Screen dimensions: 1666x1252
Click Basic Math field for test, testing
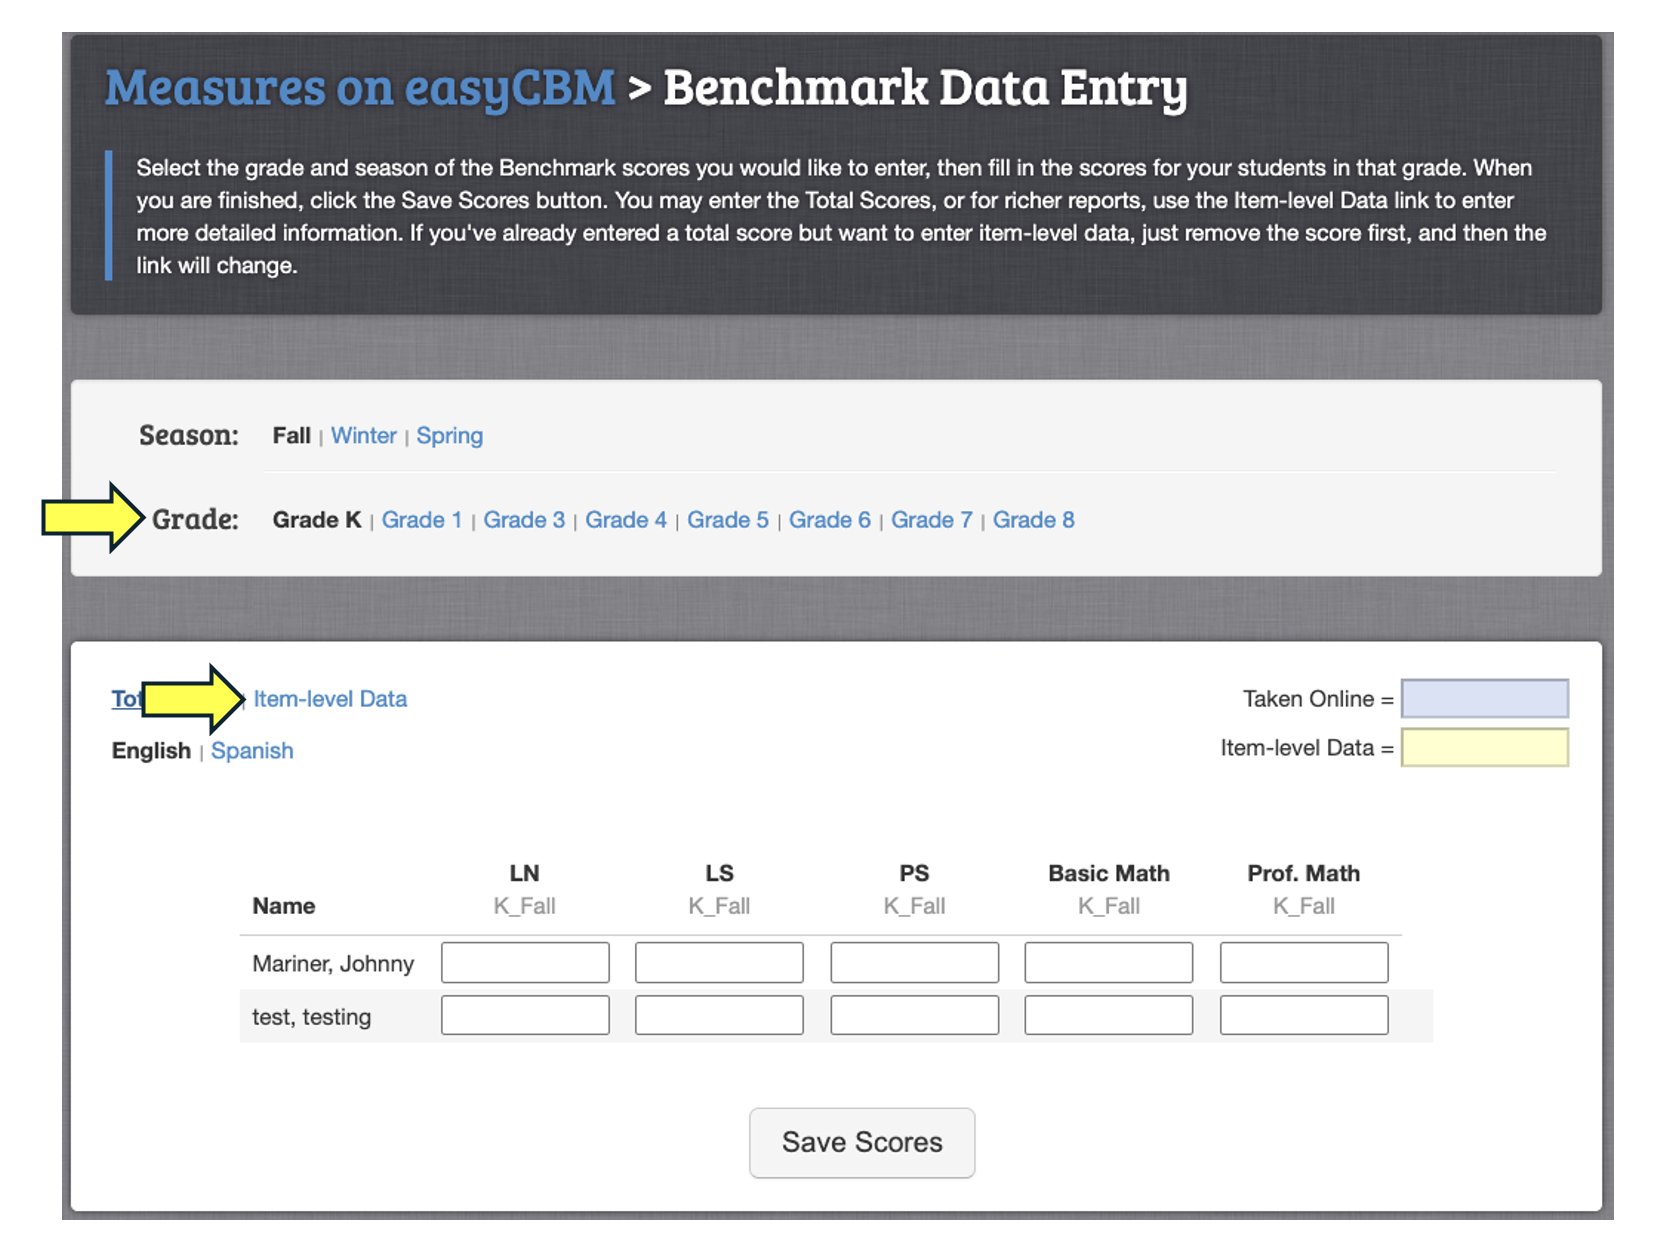click(1109, 1015)
